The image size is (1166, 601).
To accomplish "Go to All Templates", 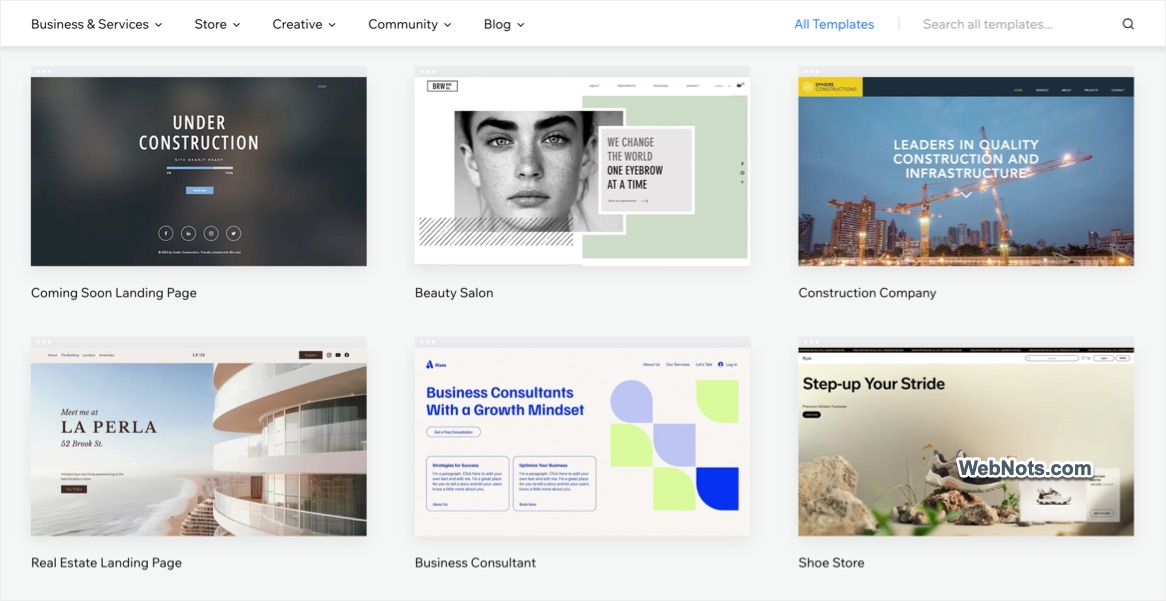I will pos(834,24).
